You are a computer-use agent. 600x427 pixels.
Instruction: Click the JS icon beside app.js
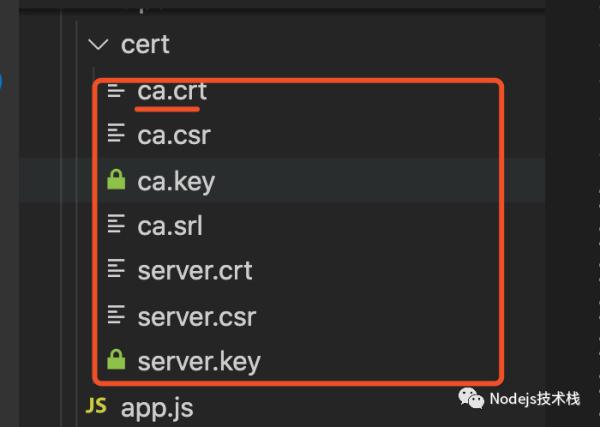click(x=97, y=406)
